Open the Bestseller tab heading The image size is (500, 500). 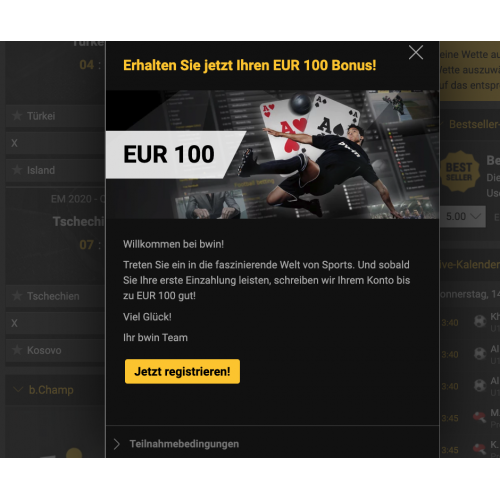click(x=474, y=124)
